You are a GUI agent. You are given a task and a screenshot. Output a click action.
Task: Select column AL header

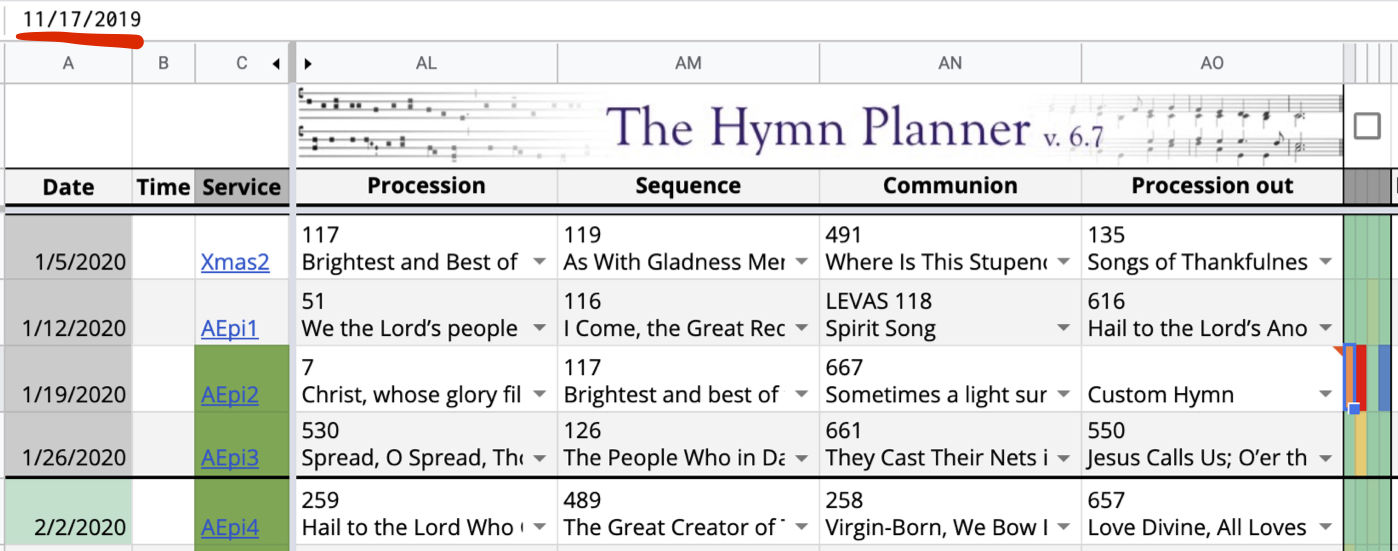(x=427, y=63)
